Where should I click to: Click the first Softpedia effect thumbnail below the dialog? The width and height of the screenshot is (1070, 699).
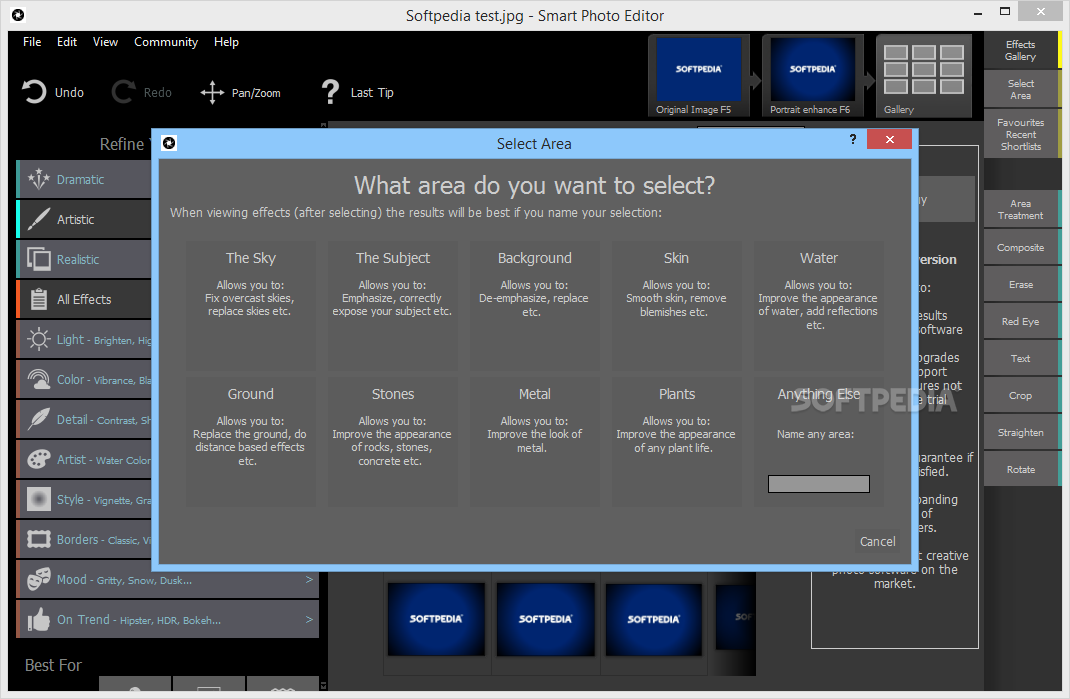(x=436, y=619)
